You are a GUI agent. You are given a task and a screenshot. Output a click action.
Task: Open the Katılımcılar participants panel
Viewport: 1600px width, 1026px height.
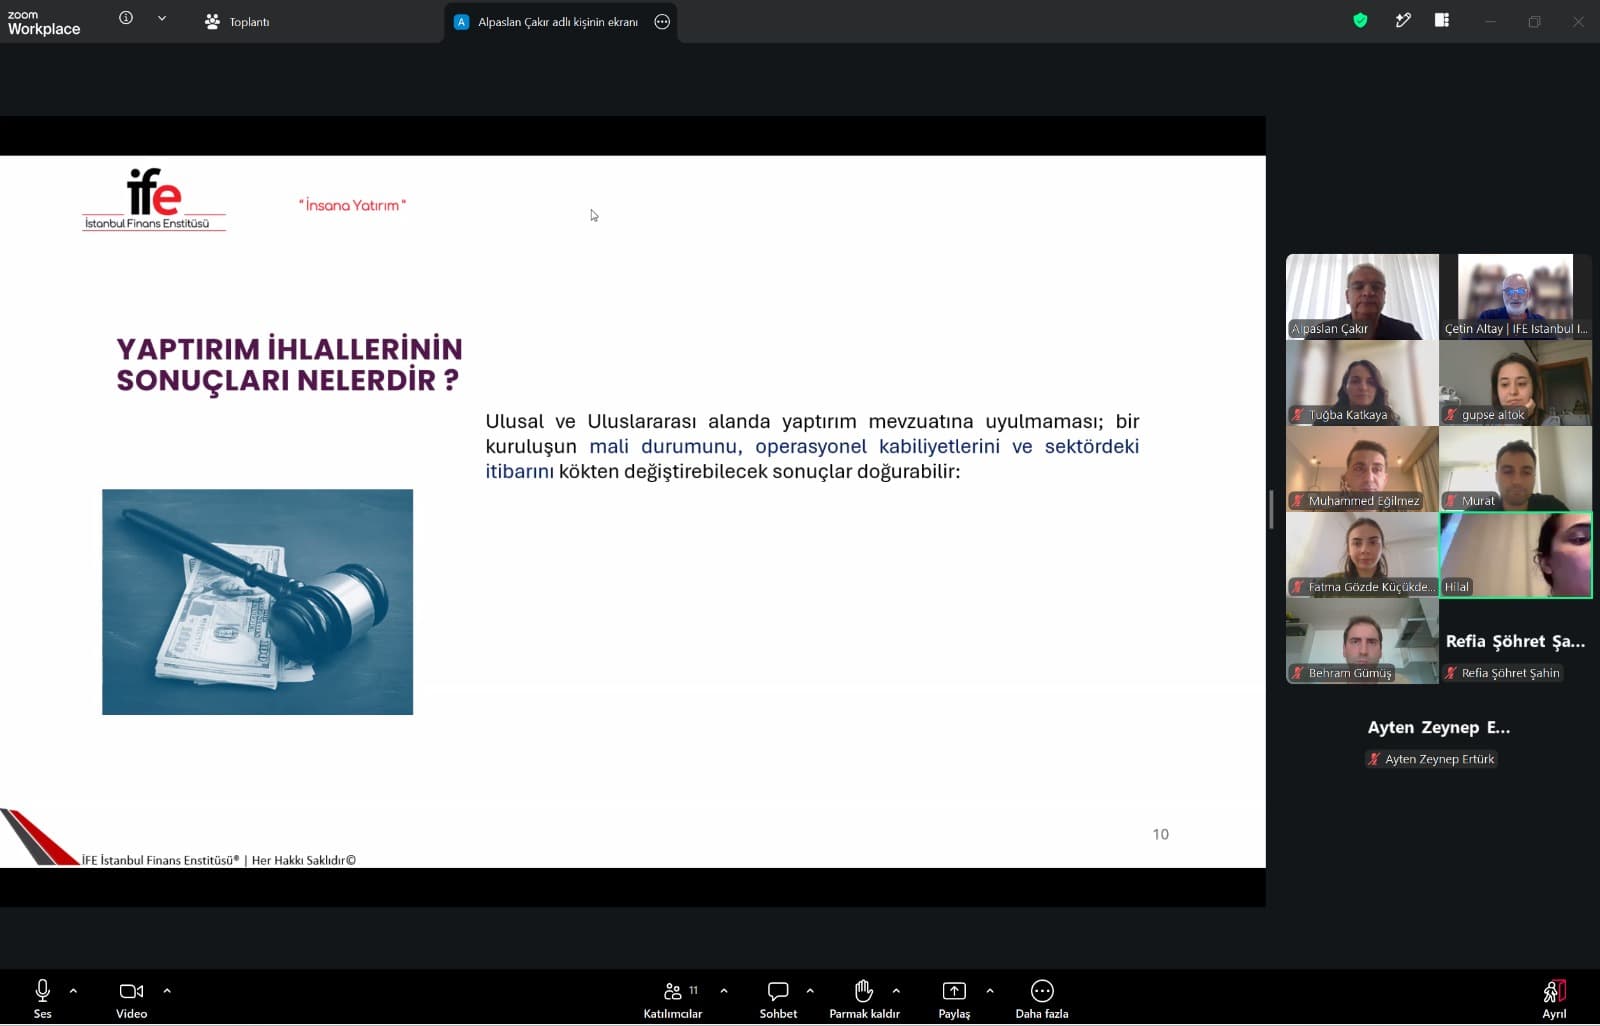tap(673, 998)
